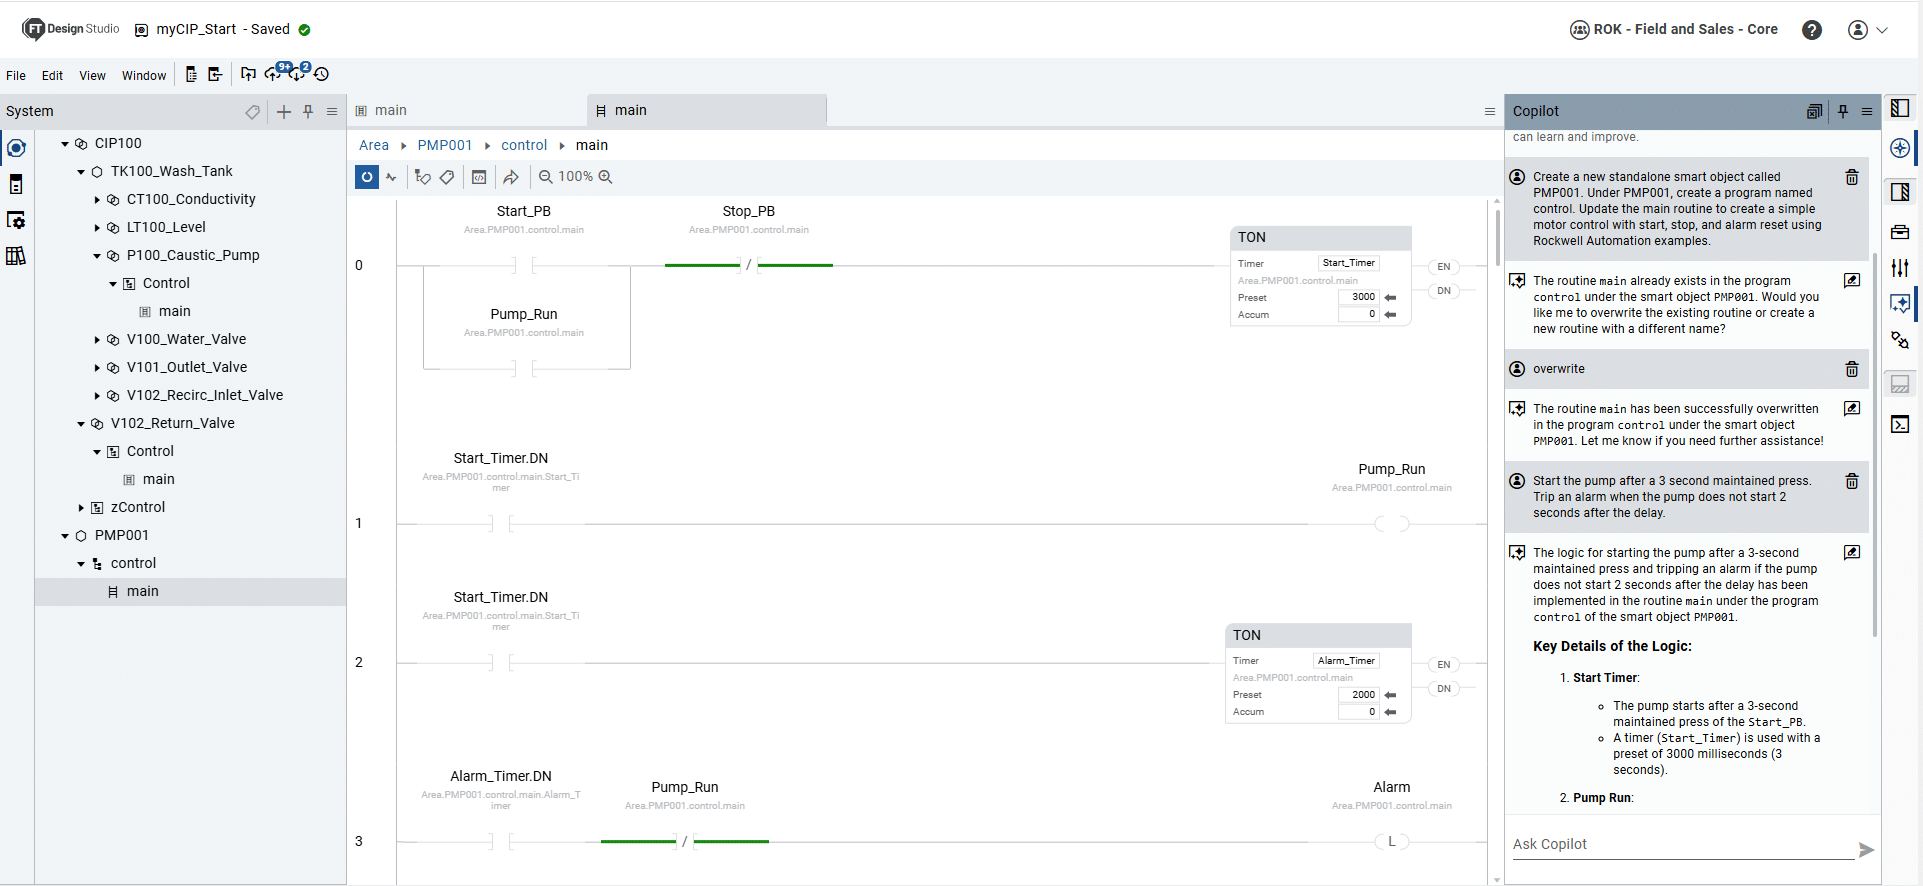Expand the CT100_Conductivity tree node
The image size is (1923, 886).
97,200
